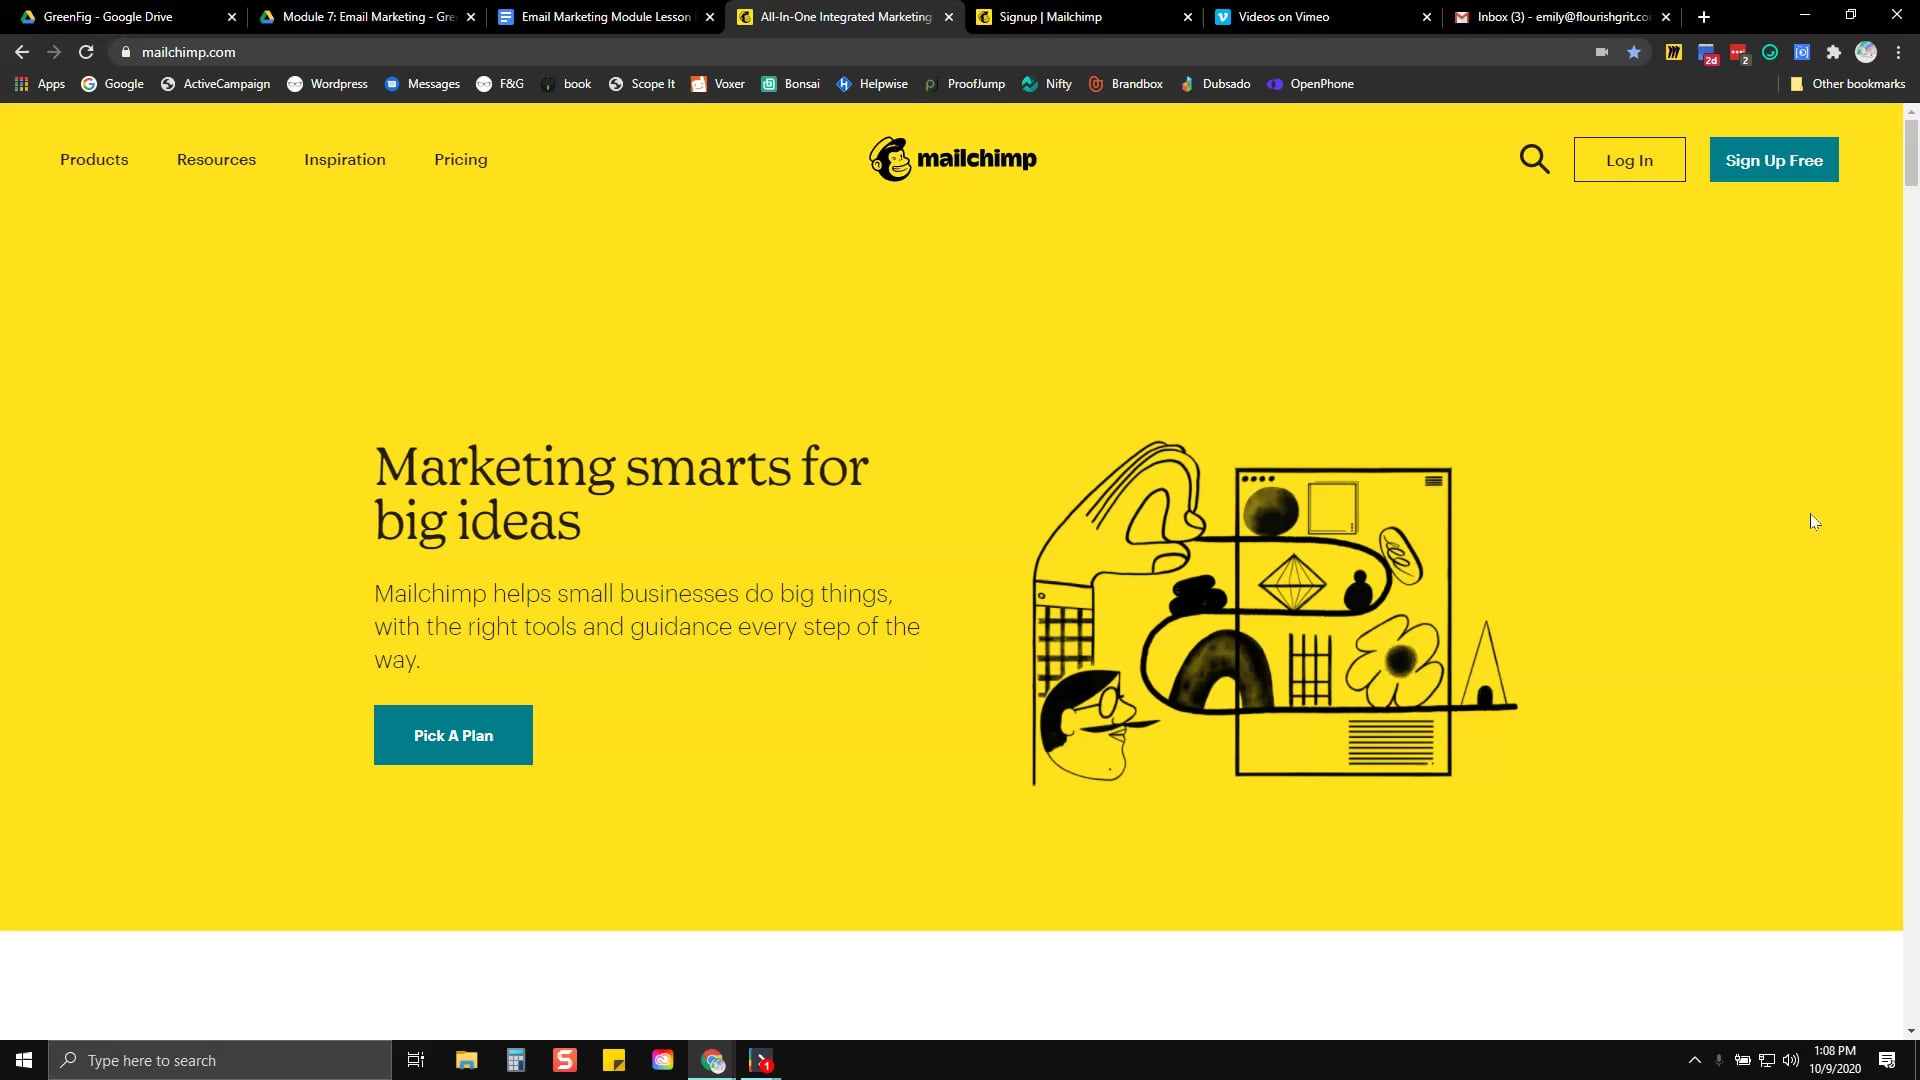Image resolution: width=1920 pixels, height=1080 pixels.
Task: Open Snagit from the taskbar
Action: 565,1060
